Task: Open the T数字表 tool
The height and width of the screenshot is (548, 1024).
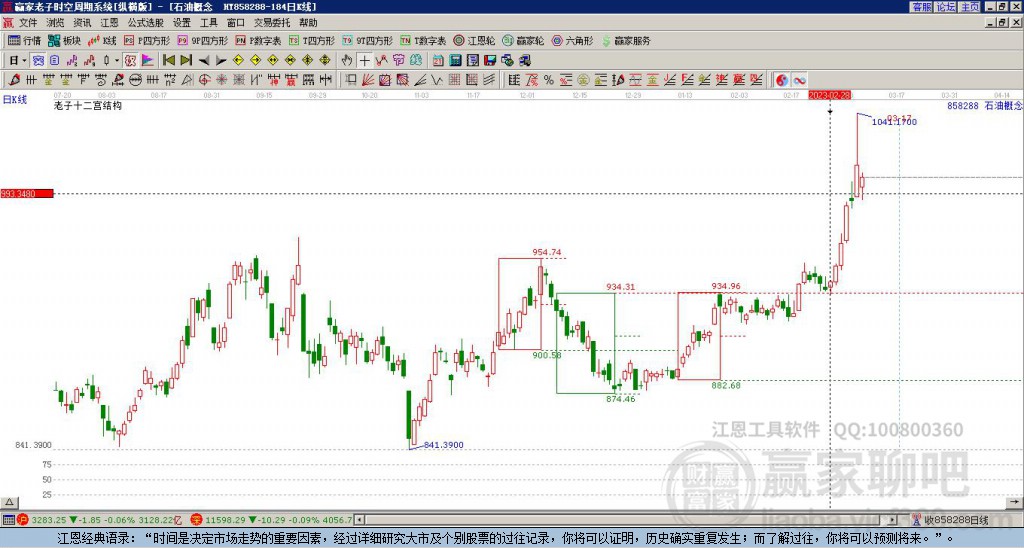Action: 423,40
